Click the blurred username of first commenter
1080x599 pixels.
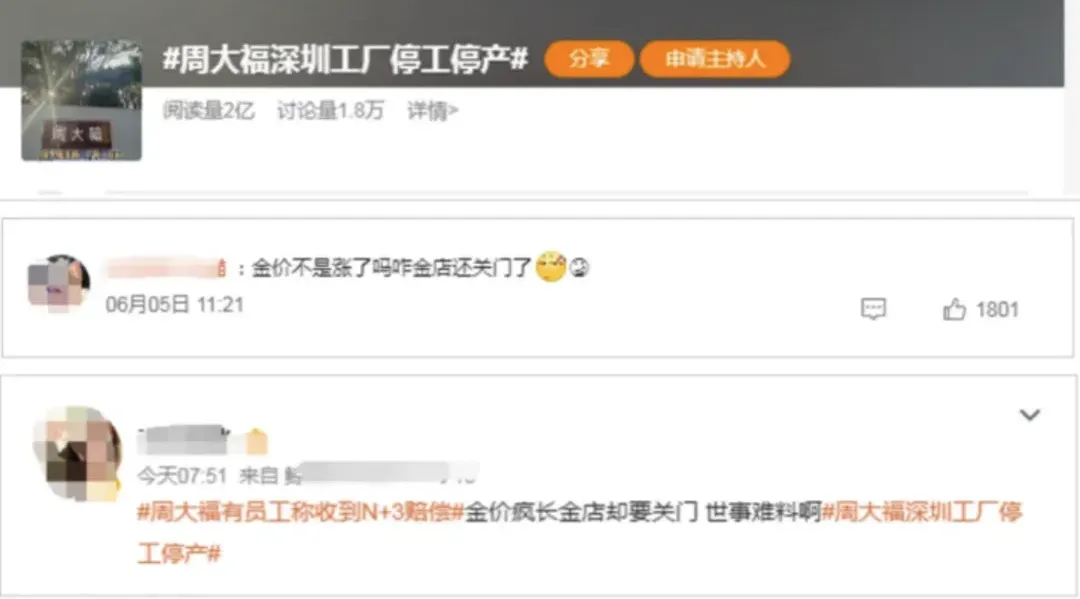point(166,268)
